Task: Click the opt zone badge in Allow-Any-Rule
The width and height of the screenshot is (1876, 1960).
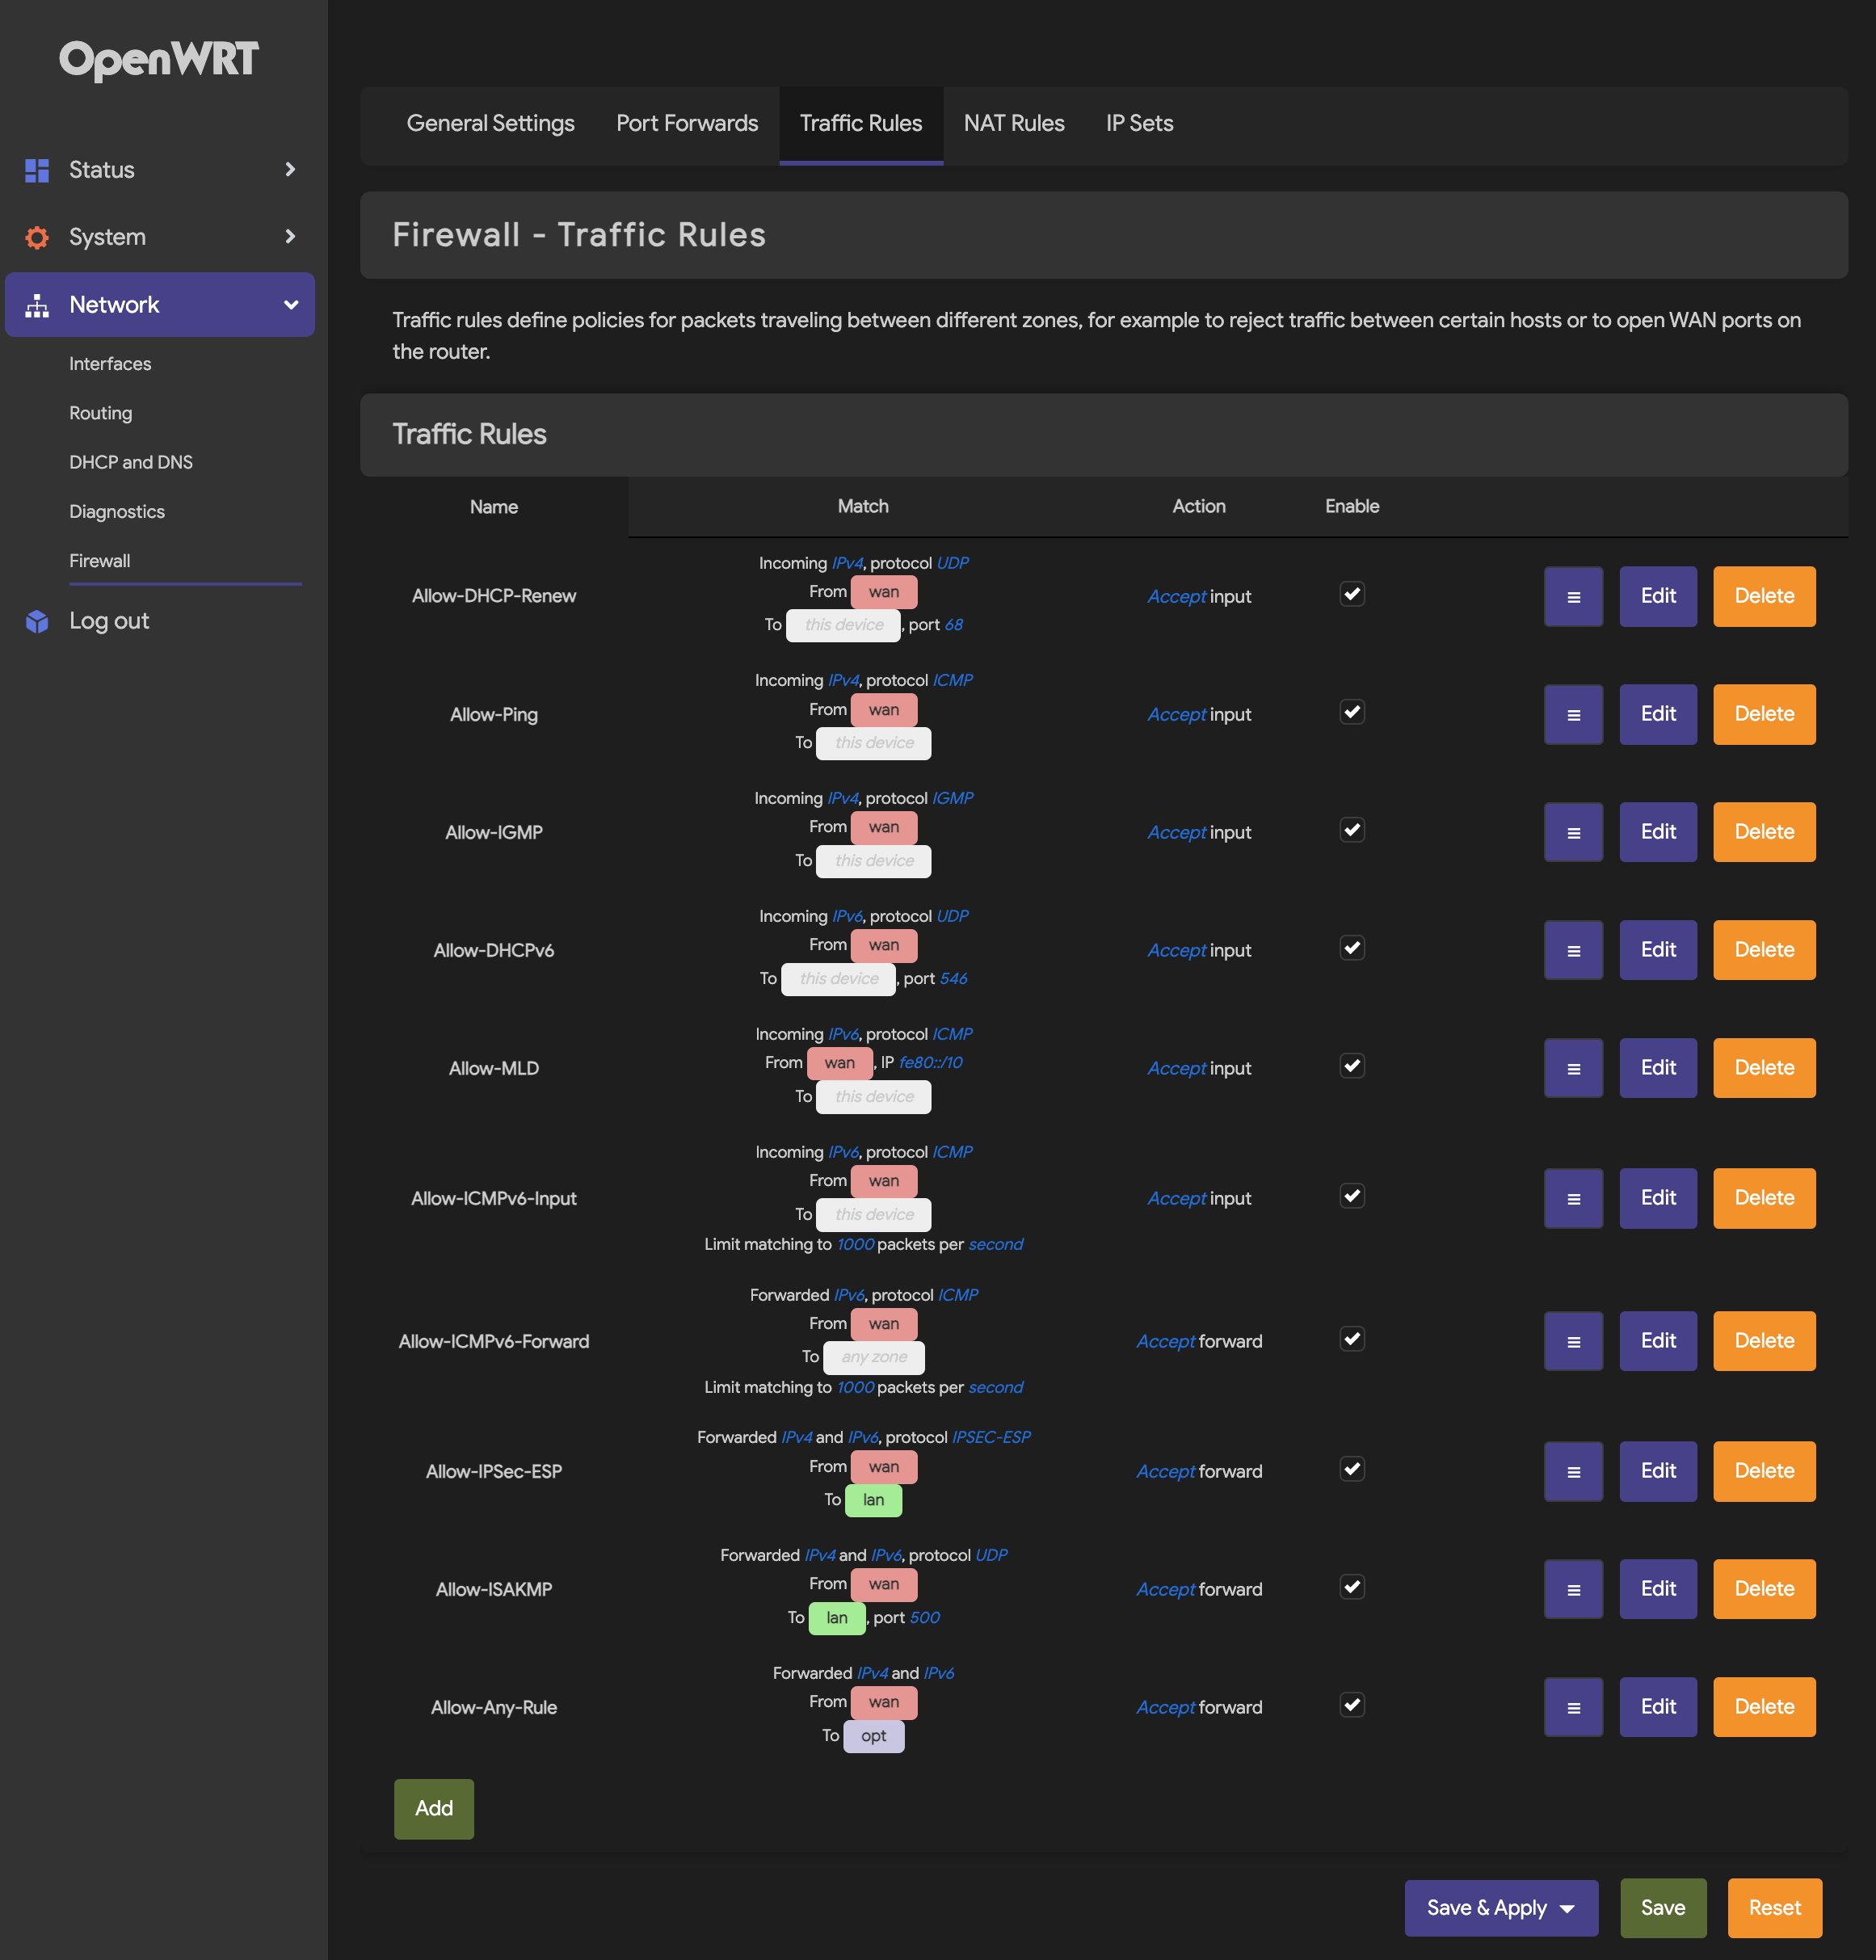Action: click(873, 1736)
